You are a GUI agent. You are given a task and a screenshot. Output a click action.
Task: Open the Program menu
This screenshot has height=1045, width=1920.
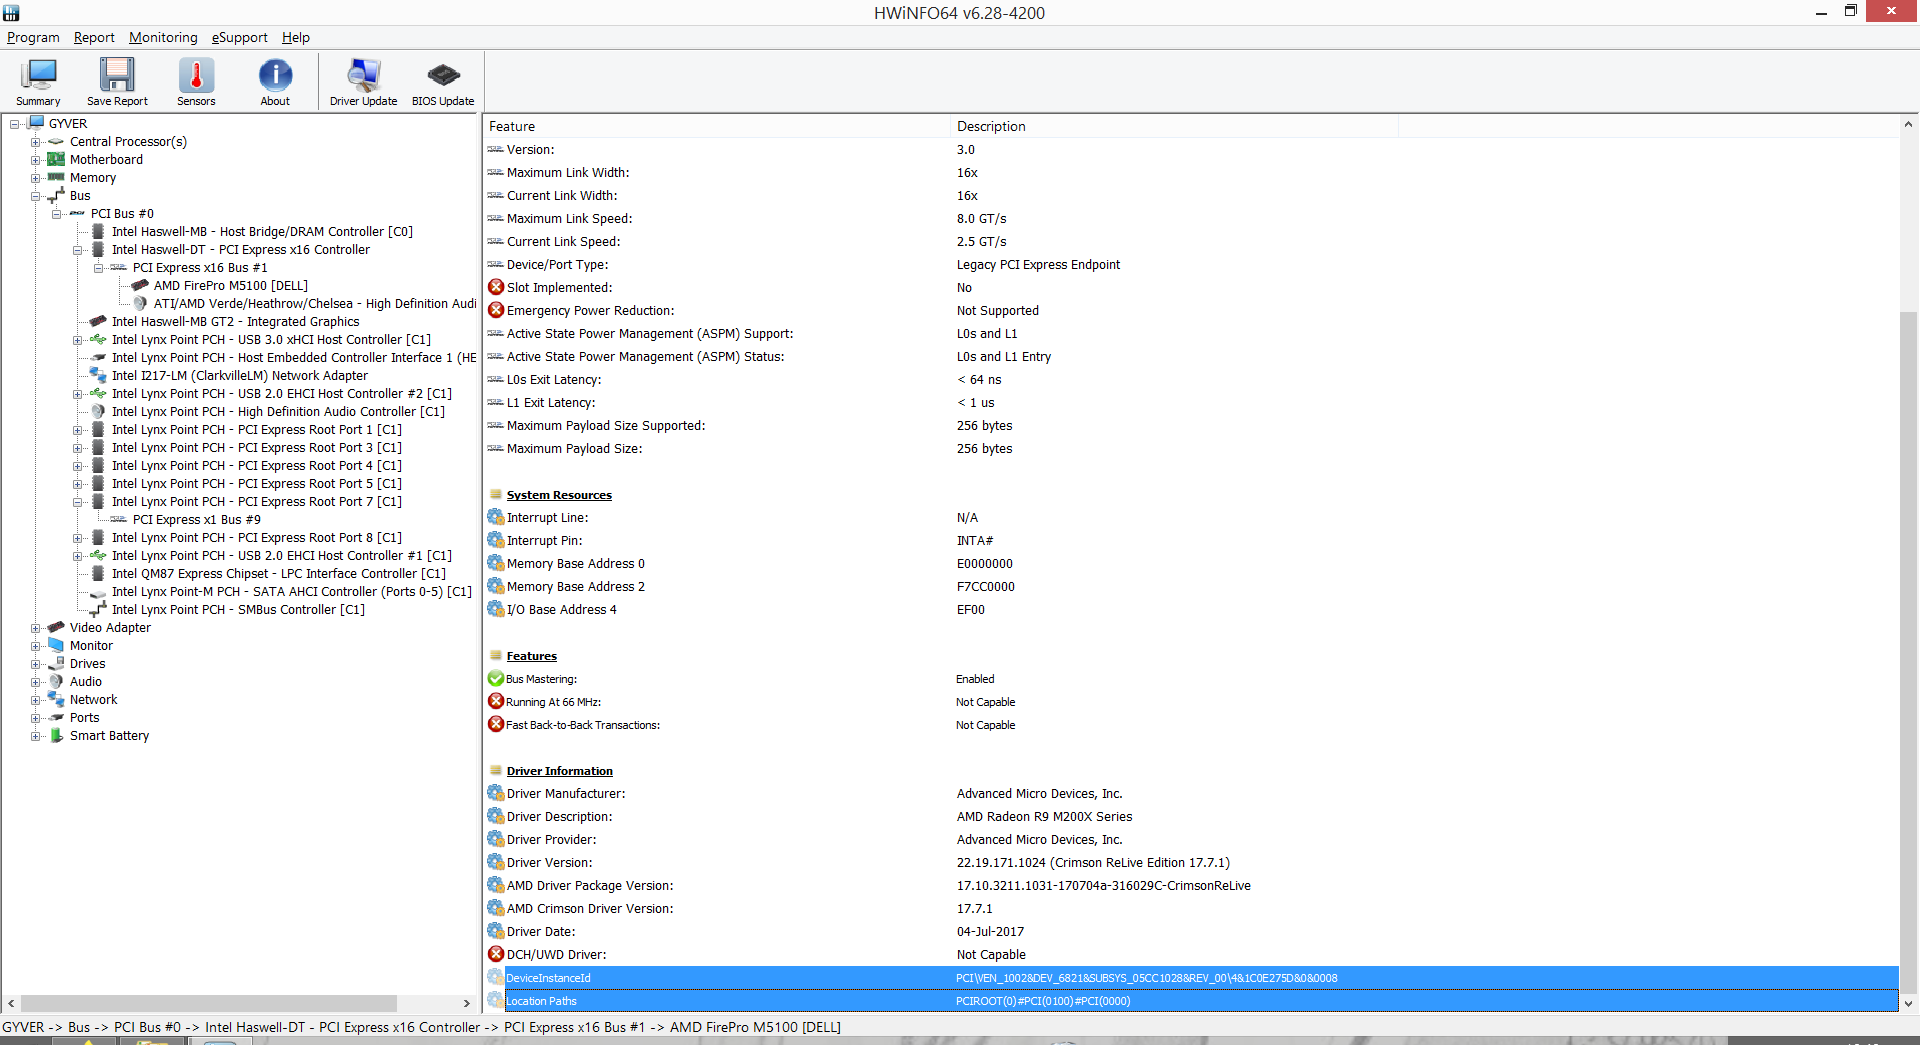[x=33, y=37]
